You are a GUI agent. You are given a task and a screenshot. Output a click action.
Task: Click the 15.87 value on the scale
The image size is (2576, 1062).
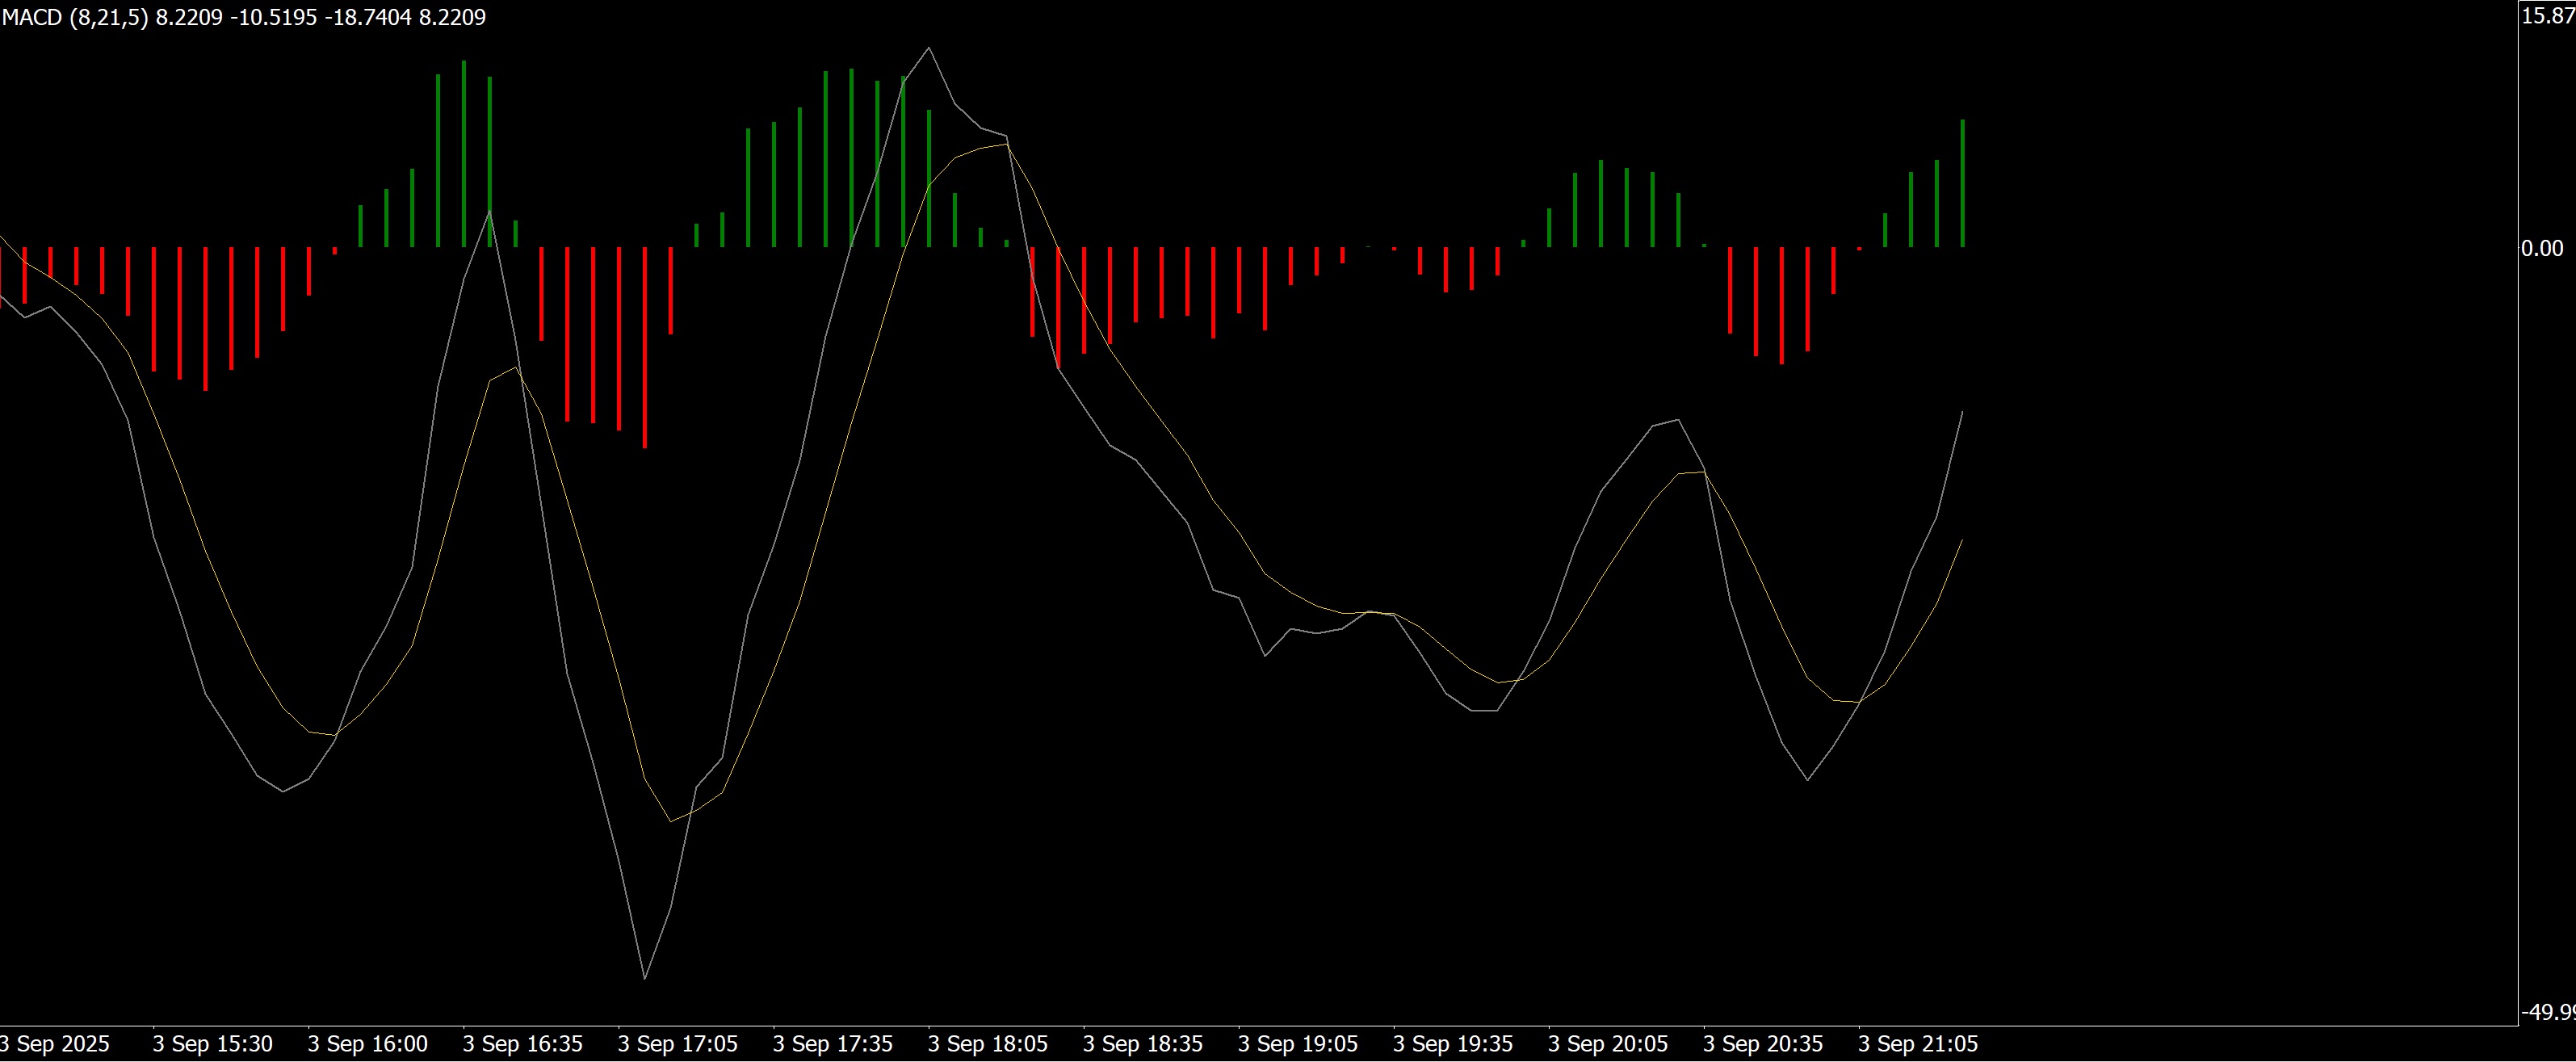click(2548, 16)
